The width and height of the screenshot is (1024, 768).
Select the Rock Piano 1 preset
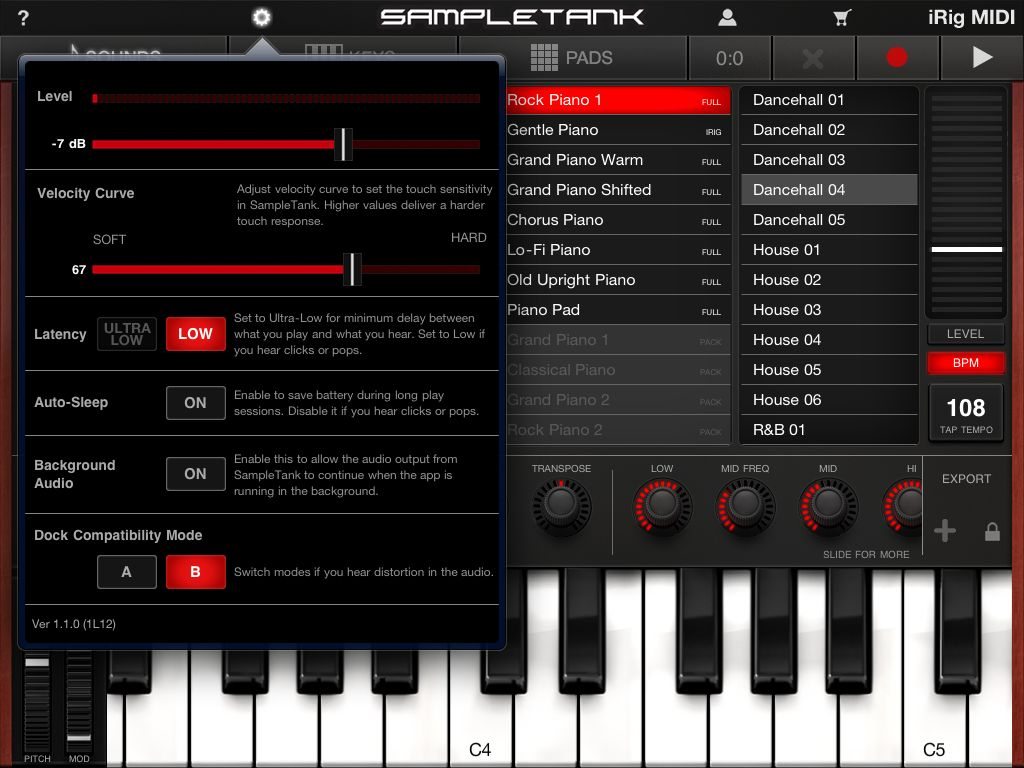pos(617,100)
